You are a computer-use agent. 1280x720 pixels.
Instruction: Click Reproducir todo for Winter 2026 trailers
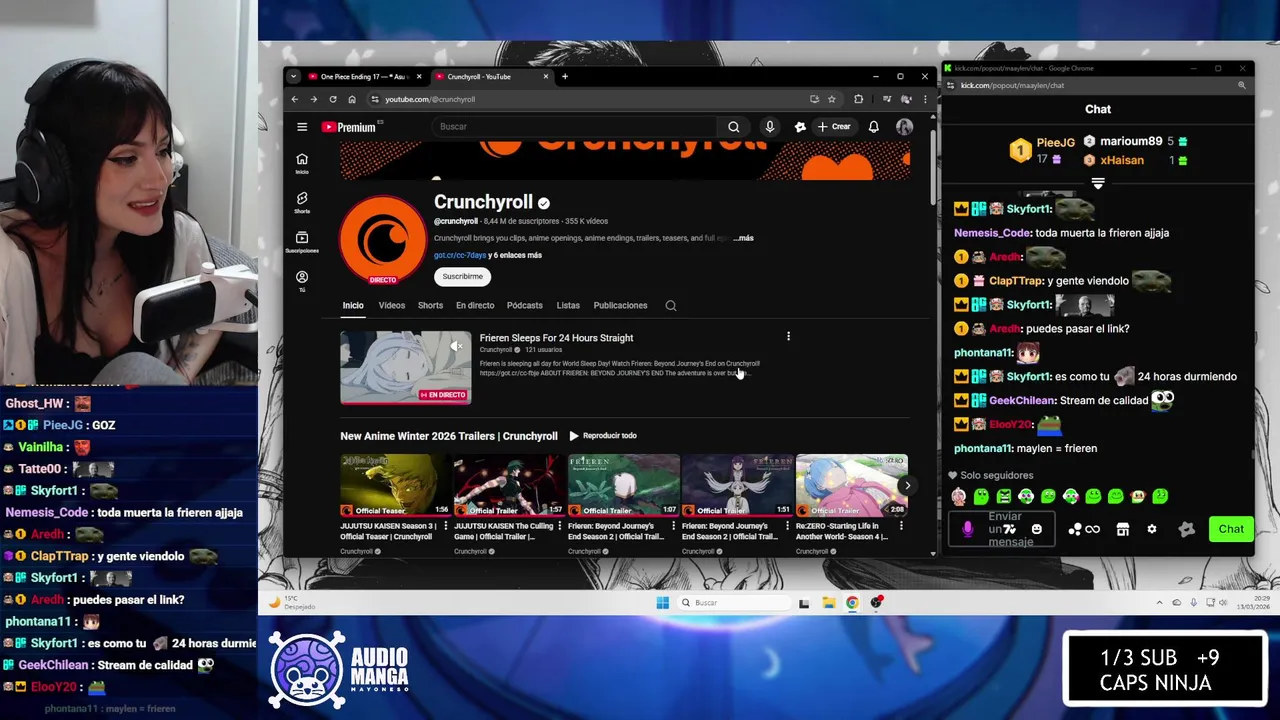pyautogui.click(x=603, y=436)
